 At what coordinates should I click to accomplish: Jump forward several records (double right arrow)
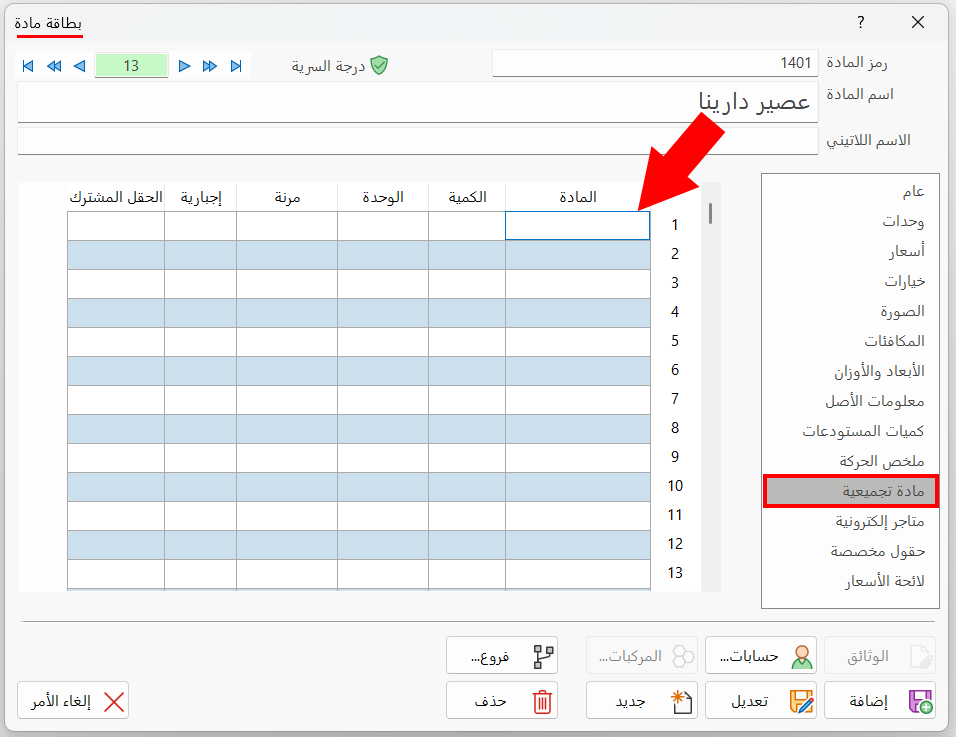tap(210, 66)
